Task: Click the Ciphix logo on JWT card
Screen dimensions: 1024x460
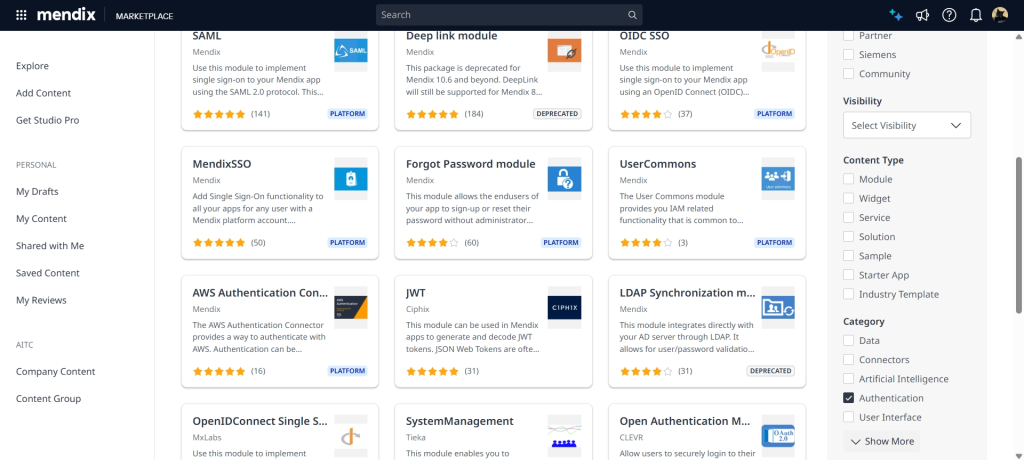Action: [564, 308]
